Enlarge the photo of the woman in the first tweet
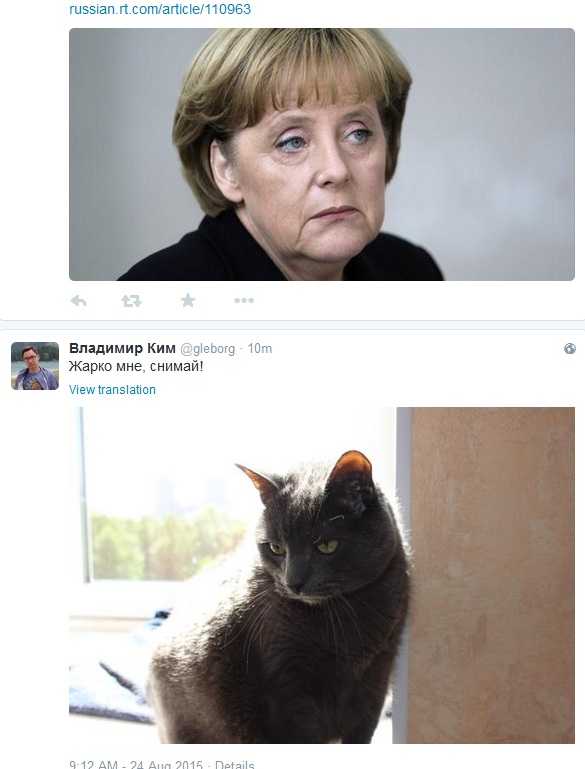This screenshot has height=769, width=585. pos(322,154)
